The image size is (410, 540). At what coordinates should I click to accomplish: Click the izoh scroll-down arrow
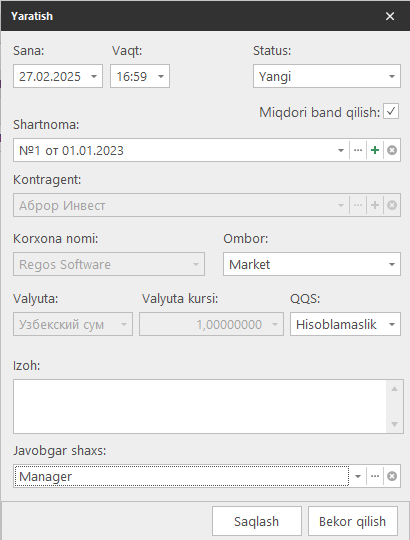coord(395,424)
